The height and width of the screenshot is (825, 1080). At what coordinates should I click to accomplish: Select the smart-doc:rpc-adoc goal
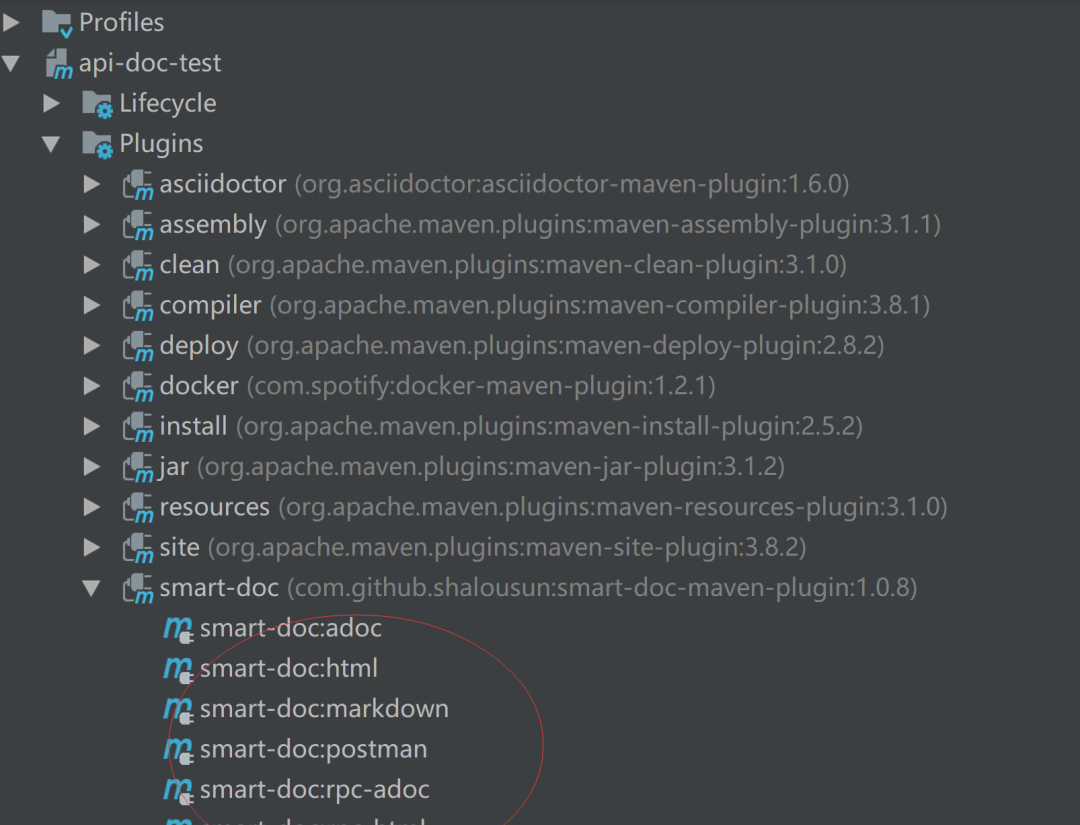[x=315, y=790]
